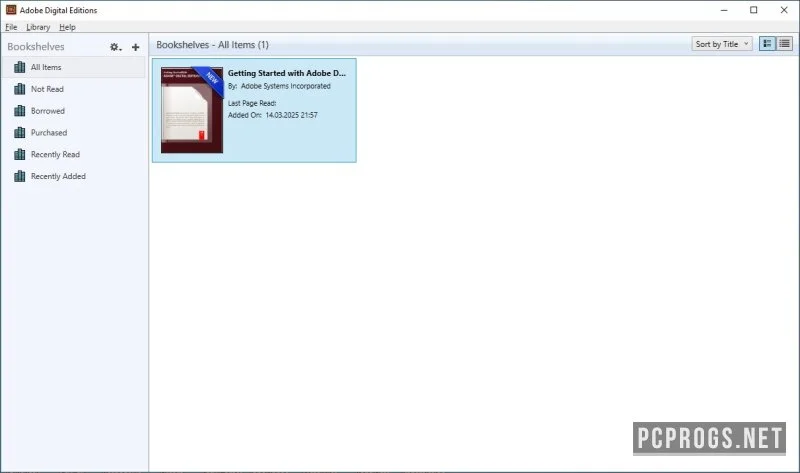The height and width of the screenshot is (473, 800).
Task: Maximize the Adobe Digital Editions window
Action: click(x=754, y=10)
